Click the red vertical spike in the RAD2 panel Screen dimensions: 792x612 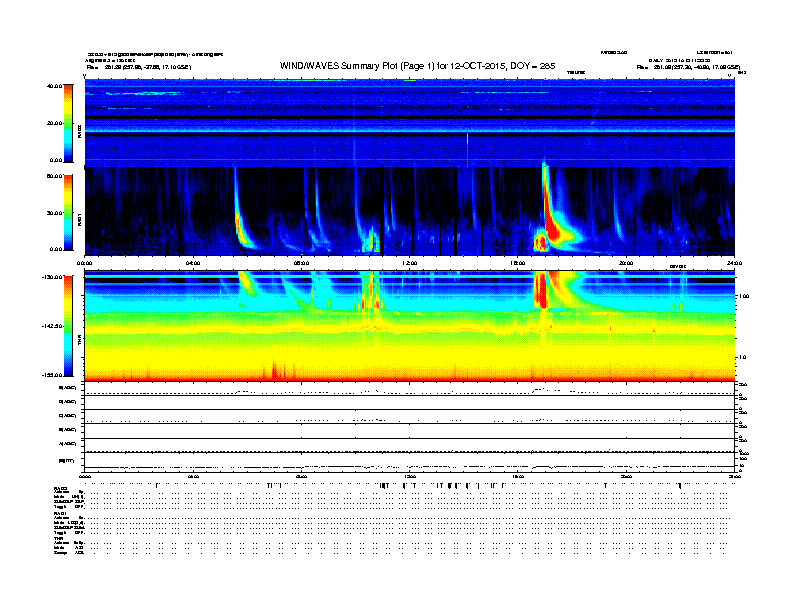tap(468, 150)
